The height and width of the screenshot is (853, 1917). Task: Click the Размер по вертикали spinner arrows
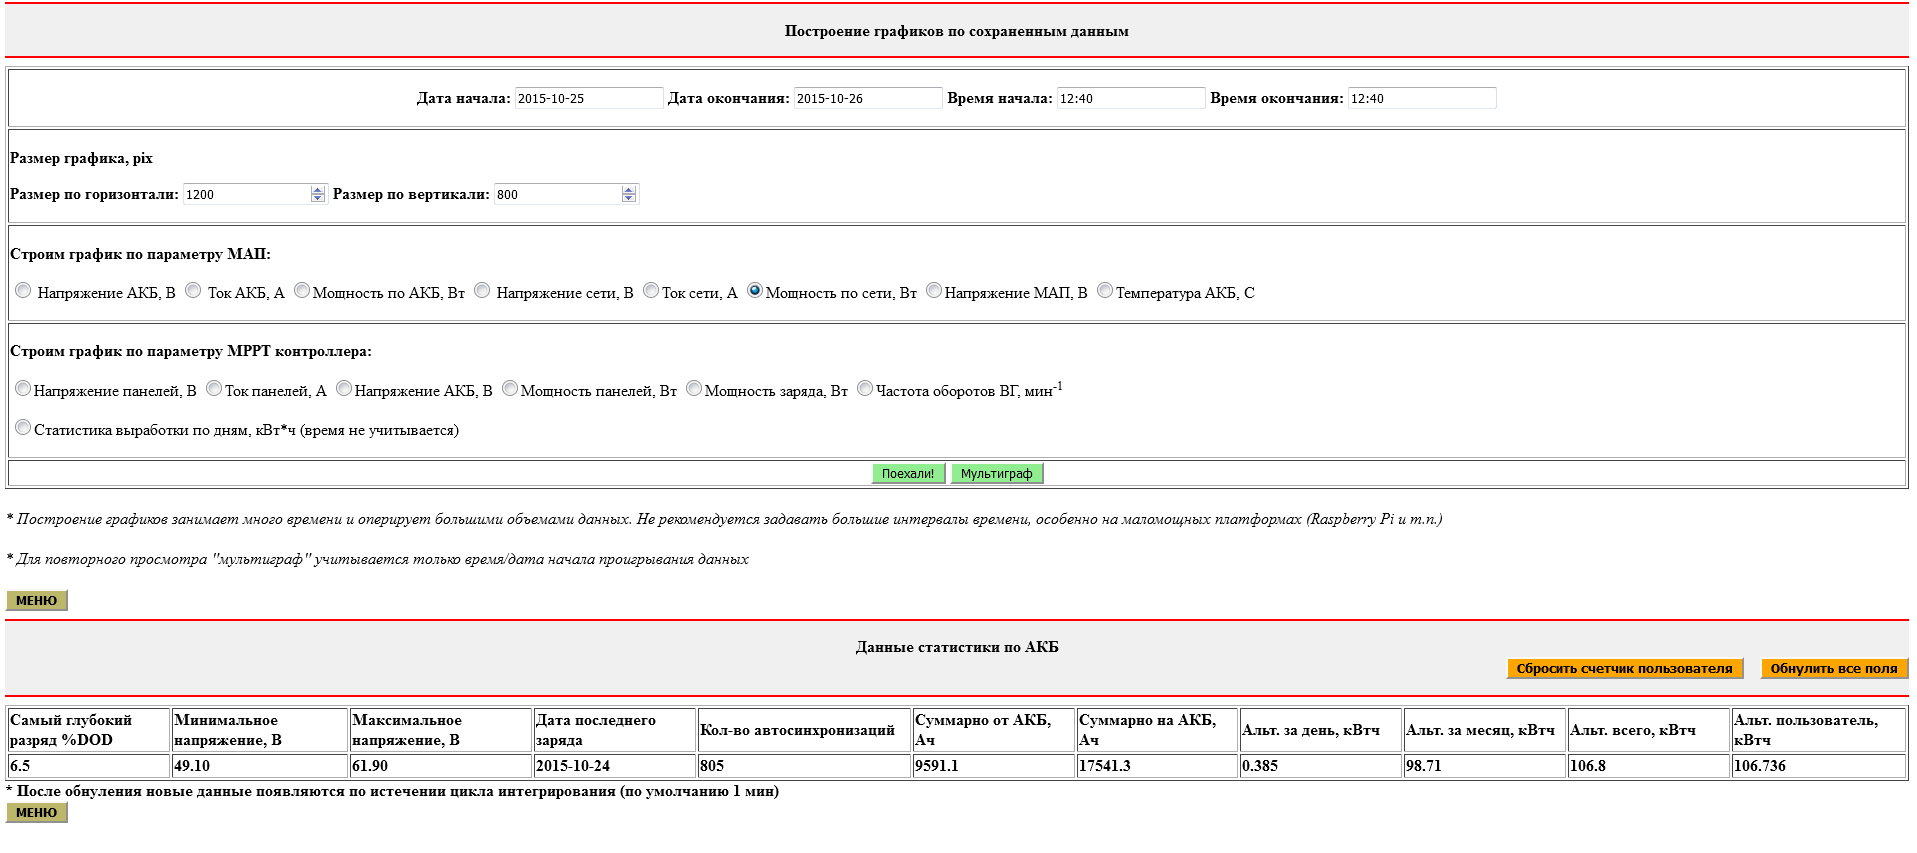tap(629, 194)
